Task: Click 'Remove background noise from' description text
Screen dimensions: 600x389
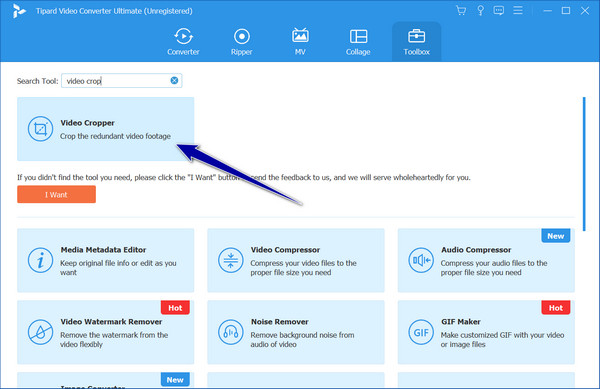Action: (x=302, y=335)
